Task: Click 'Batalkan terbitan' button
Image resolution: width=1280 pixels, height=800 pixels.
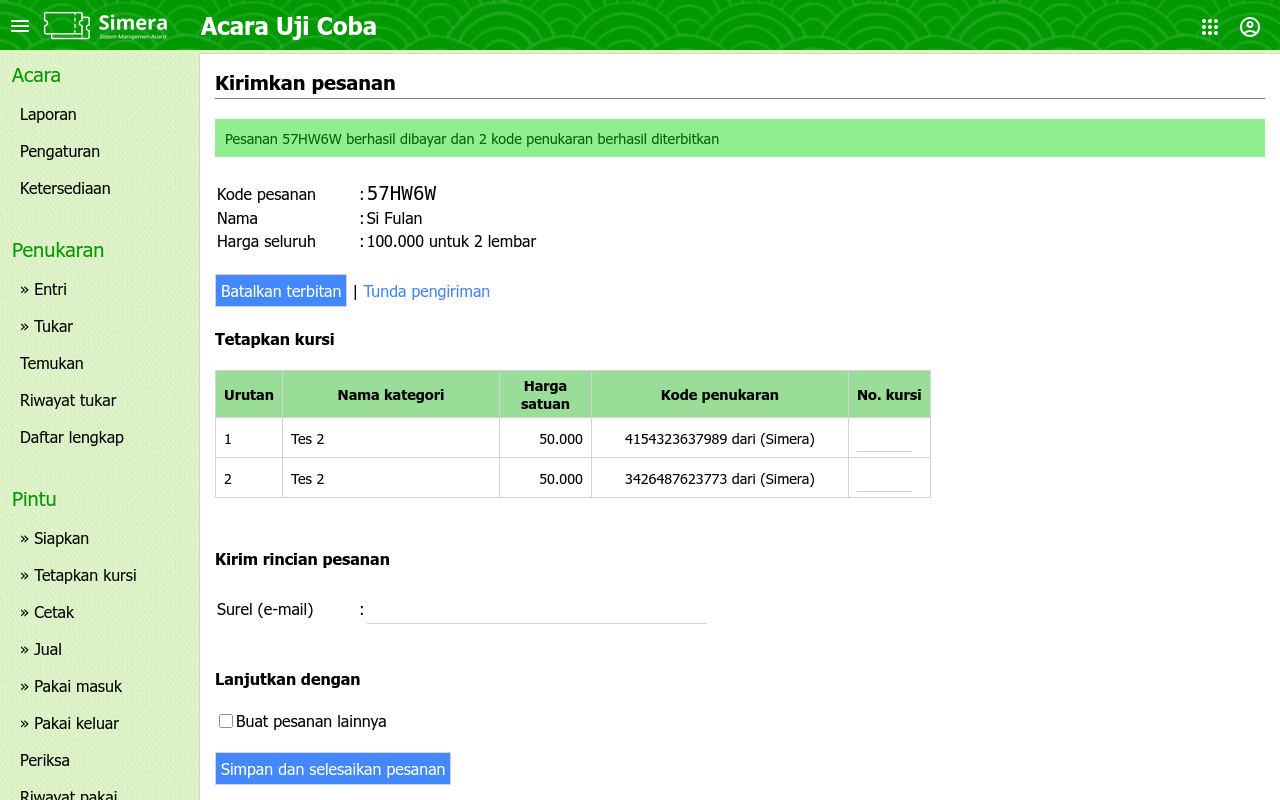Action: pos(281,291)
